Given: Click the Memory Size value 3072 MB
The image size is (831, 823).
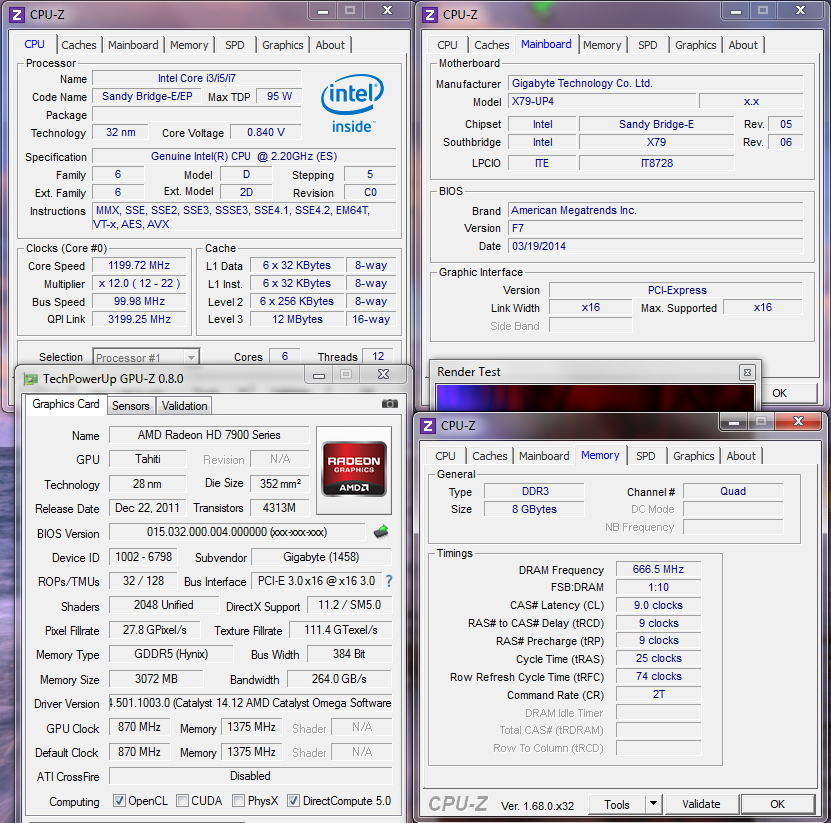Looking at the screenshot, I should tap(156, 679).
